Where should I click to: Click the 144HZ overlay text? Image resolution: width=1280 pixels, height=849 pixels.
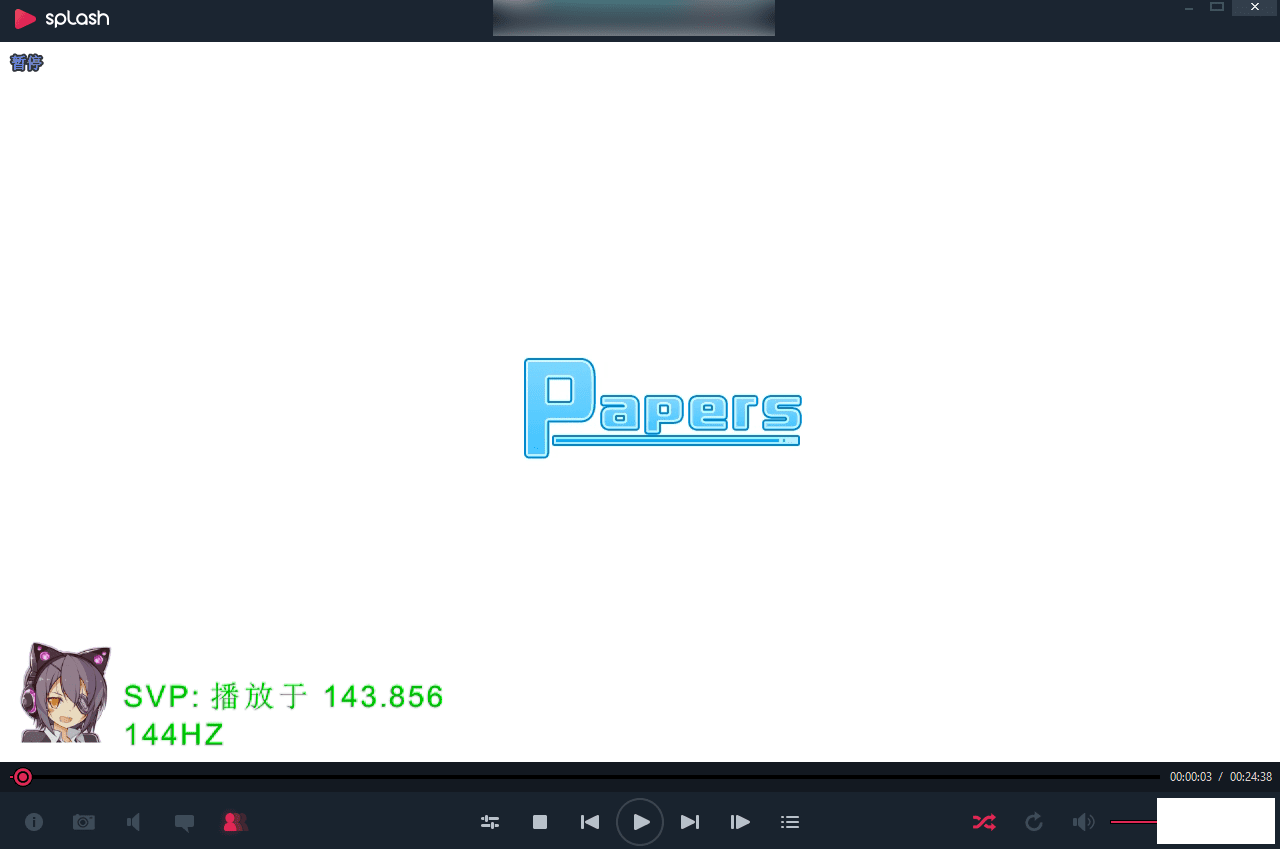point(173,735)
